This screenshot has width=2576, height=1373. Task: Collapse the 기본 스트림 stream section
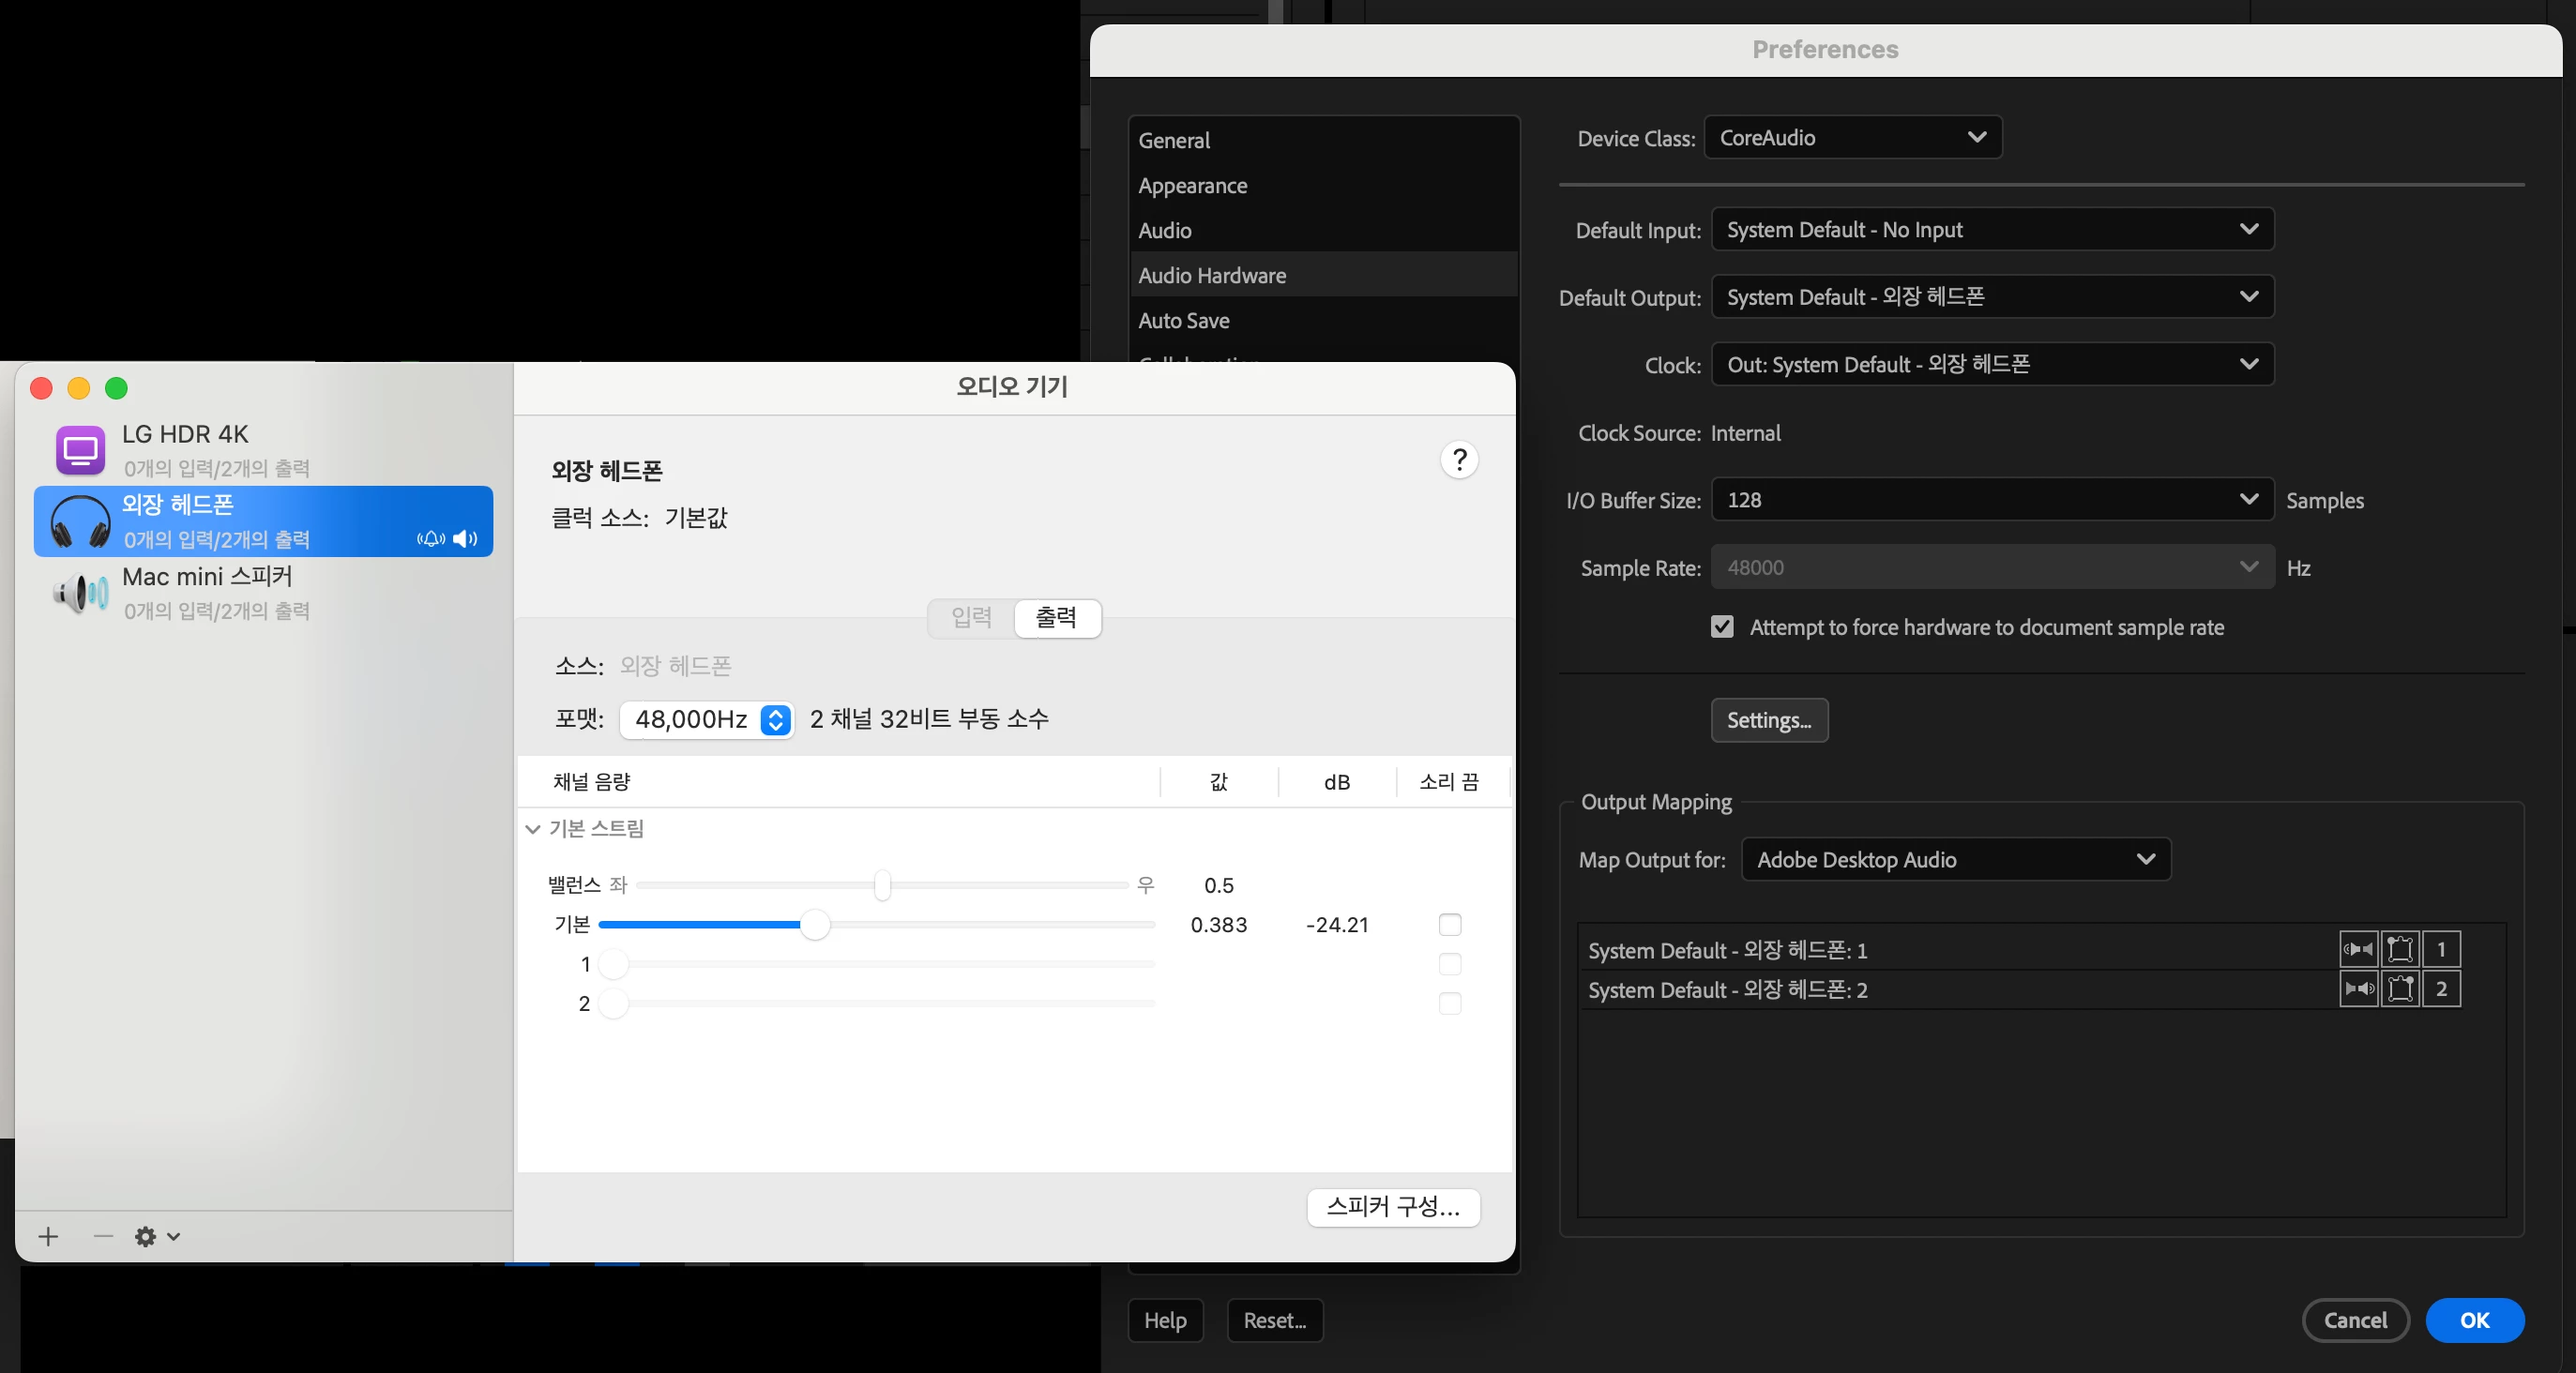click(533, 829)
